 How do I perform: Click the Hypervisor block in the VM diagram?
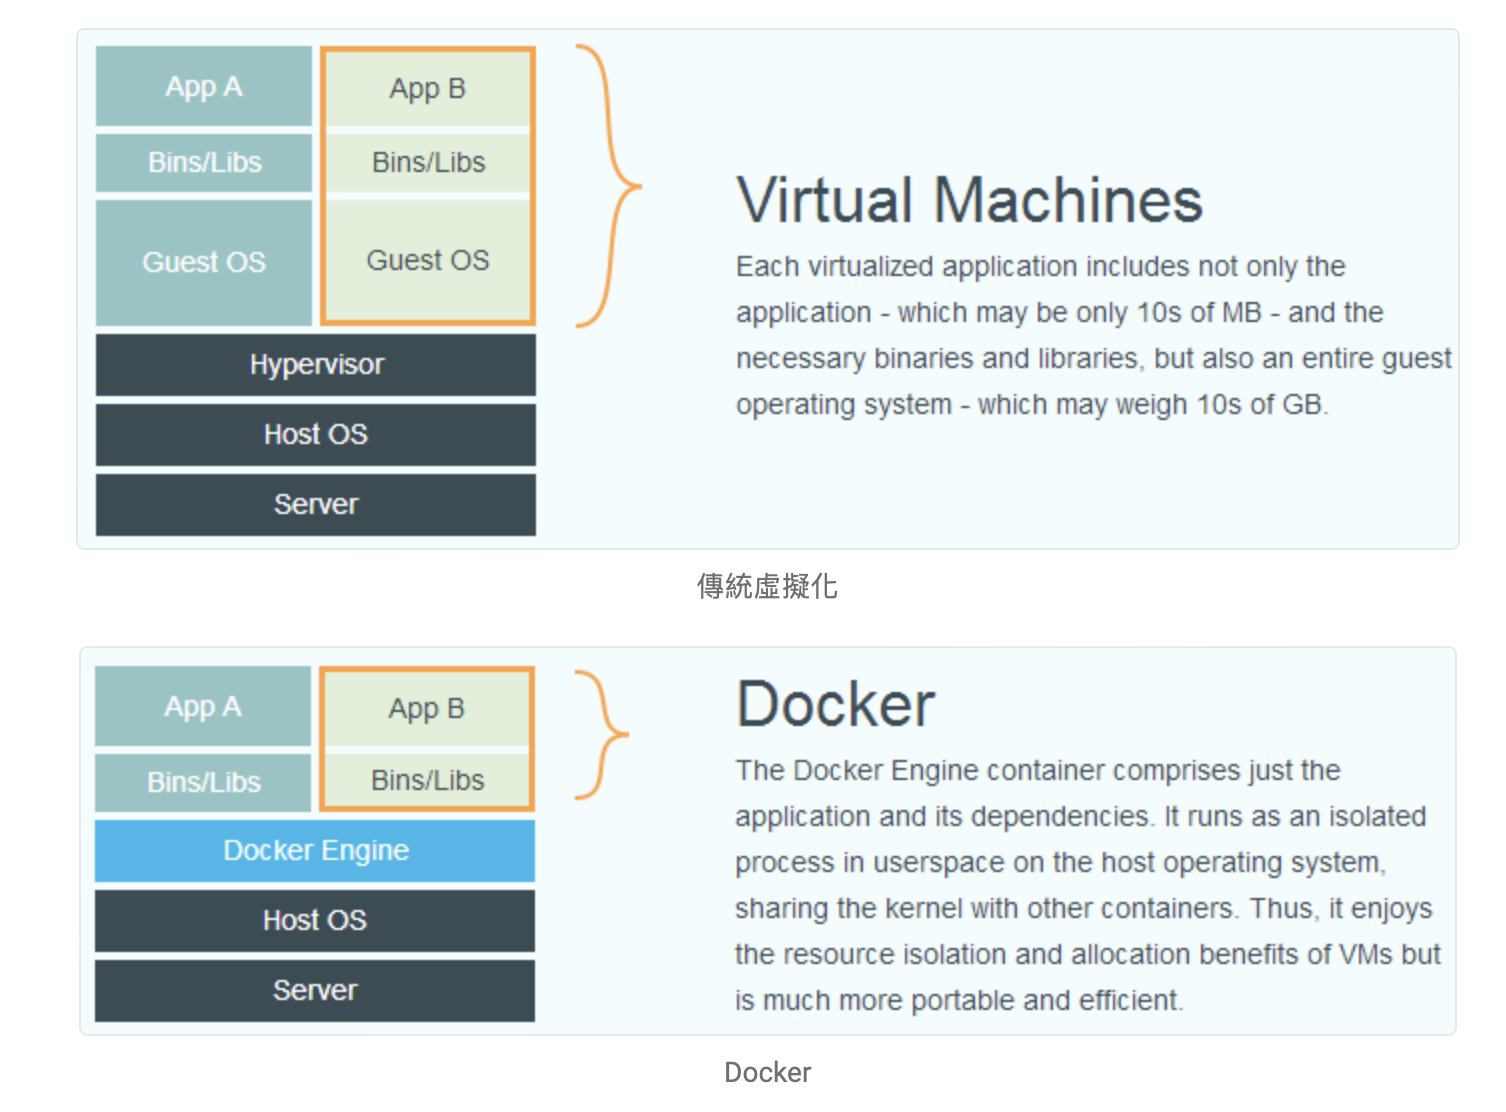315,365
